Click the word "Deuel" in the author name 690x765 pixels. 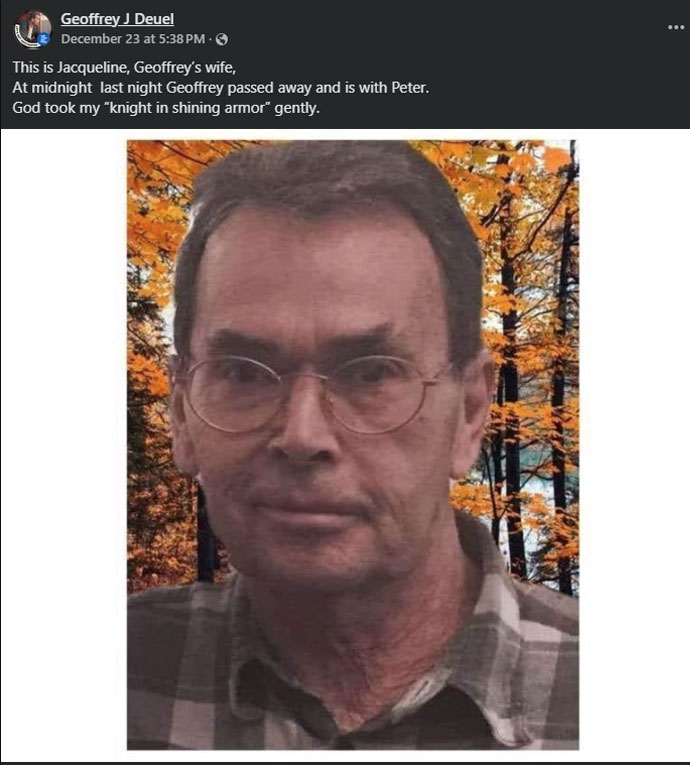pos(154,19)
